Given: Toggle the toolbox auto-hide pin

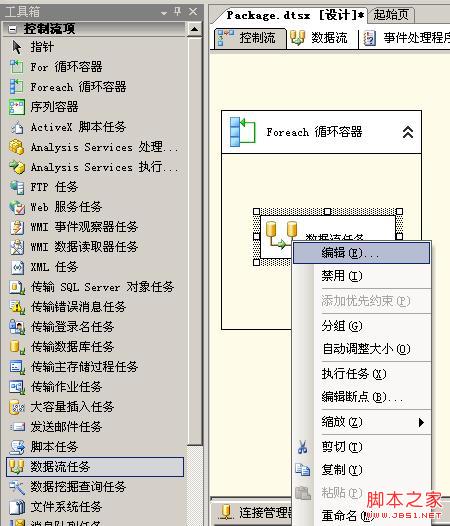Looking at the screenshot, I should point(178,12).
